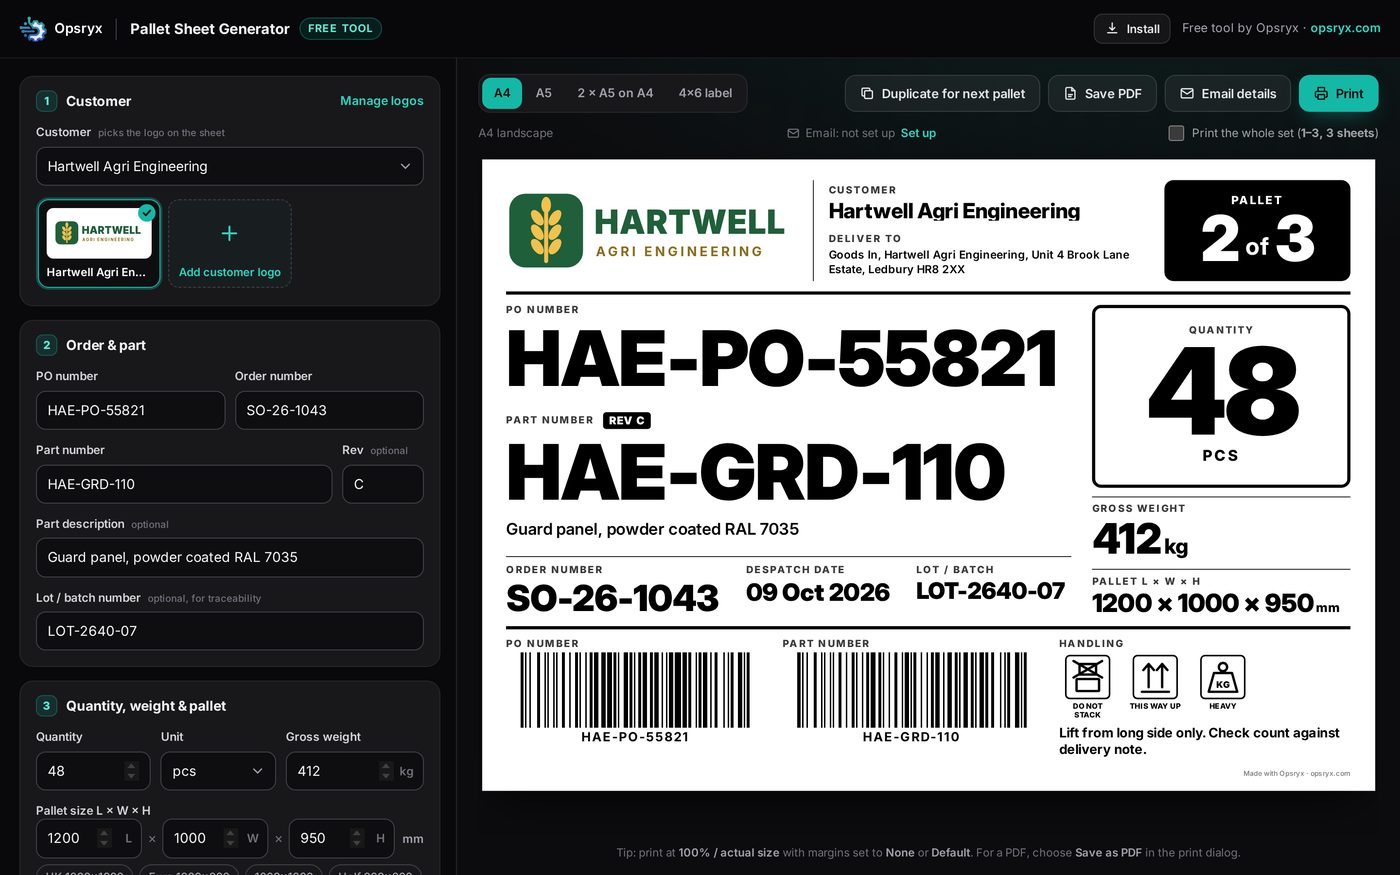Click the PO number input field
Screen dimensions: 1400x875
[130, 410]
